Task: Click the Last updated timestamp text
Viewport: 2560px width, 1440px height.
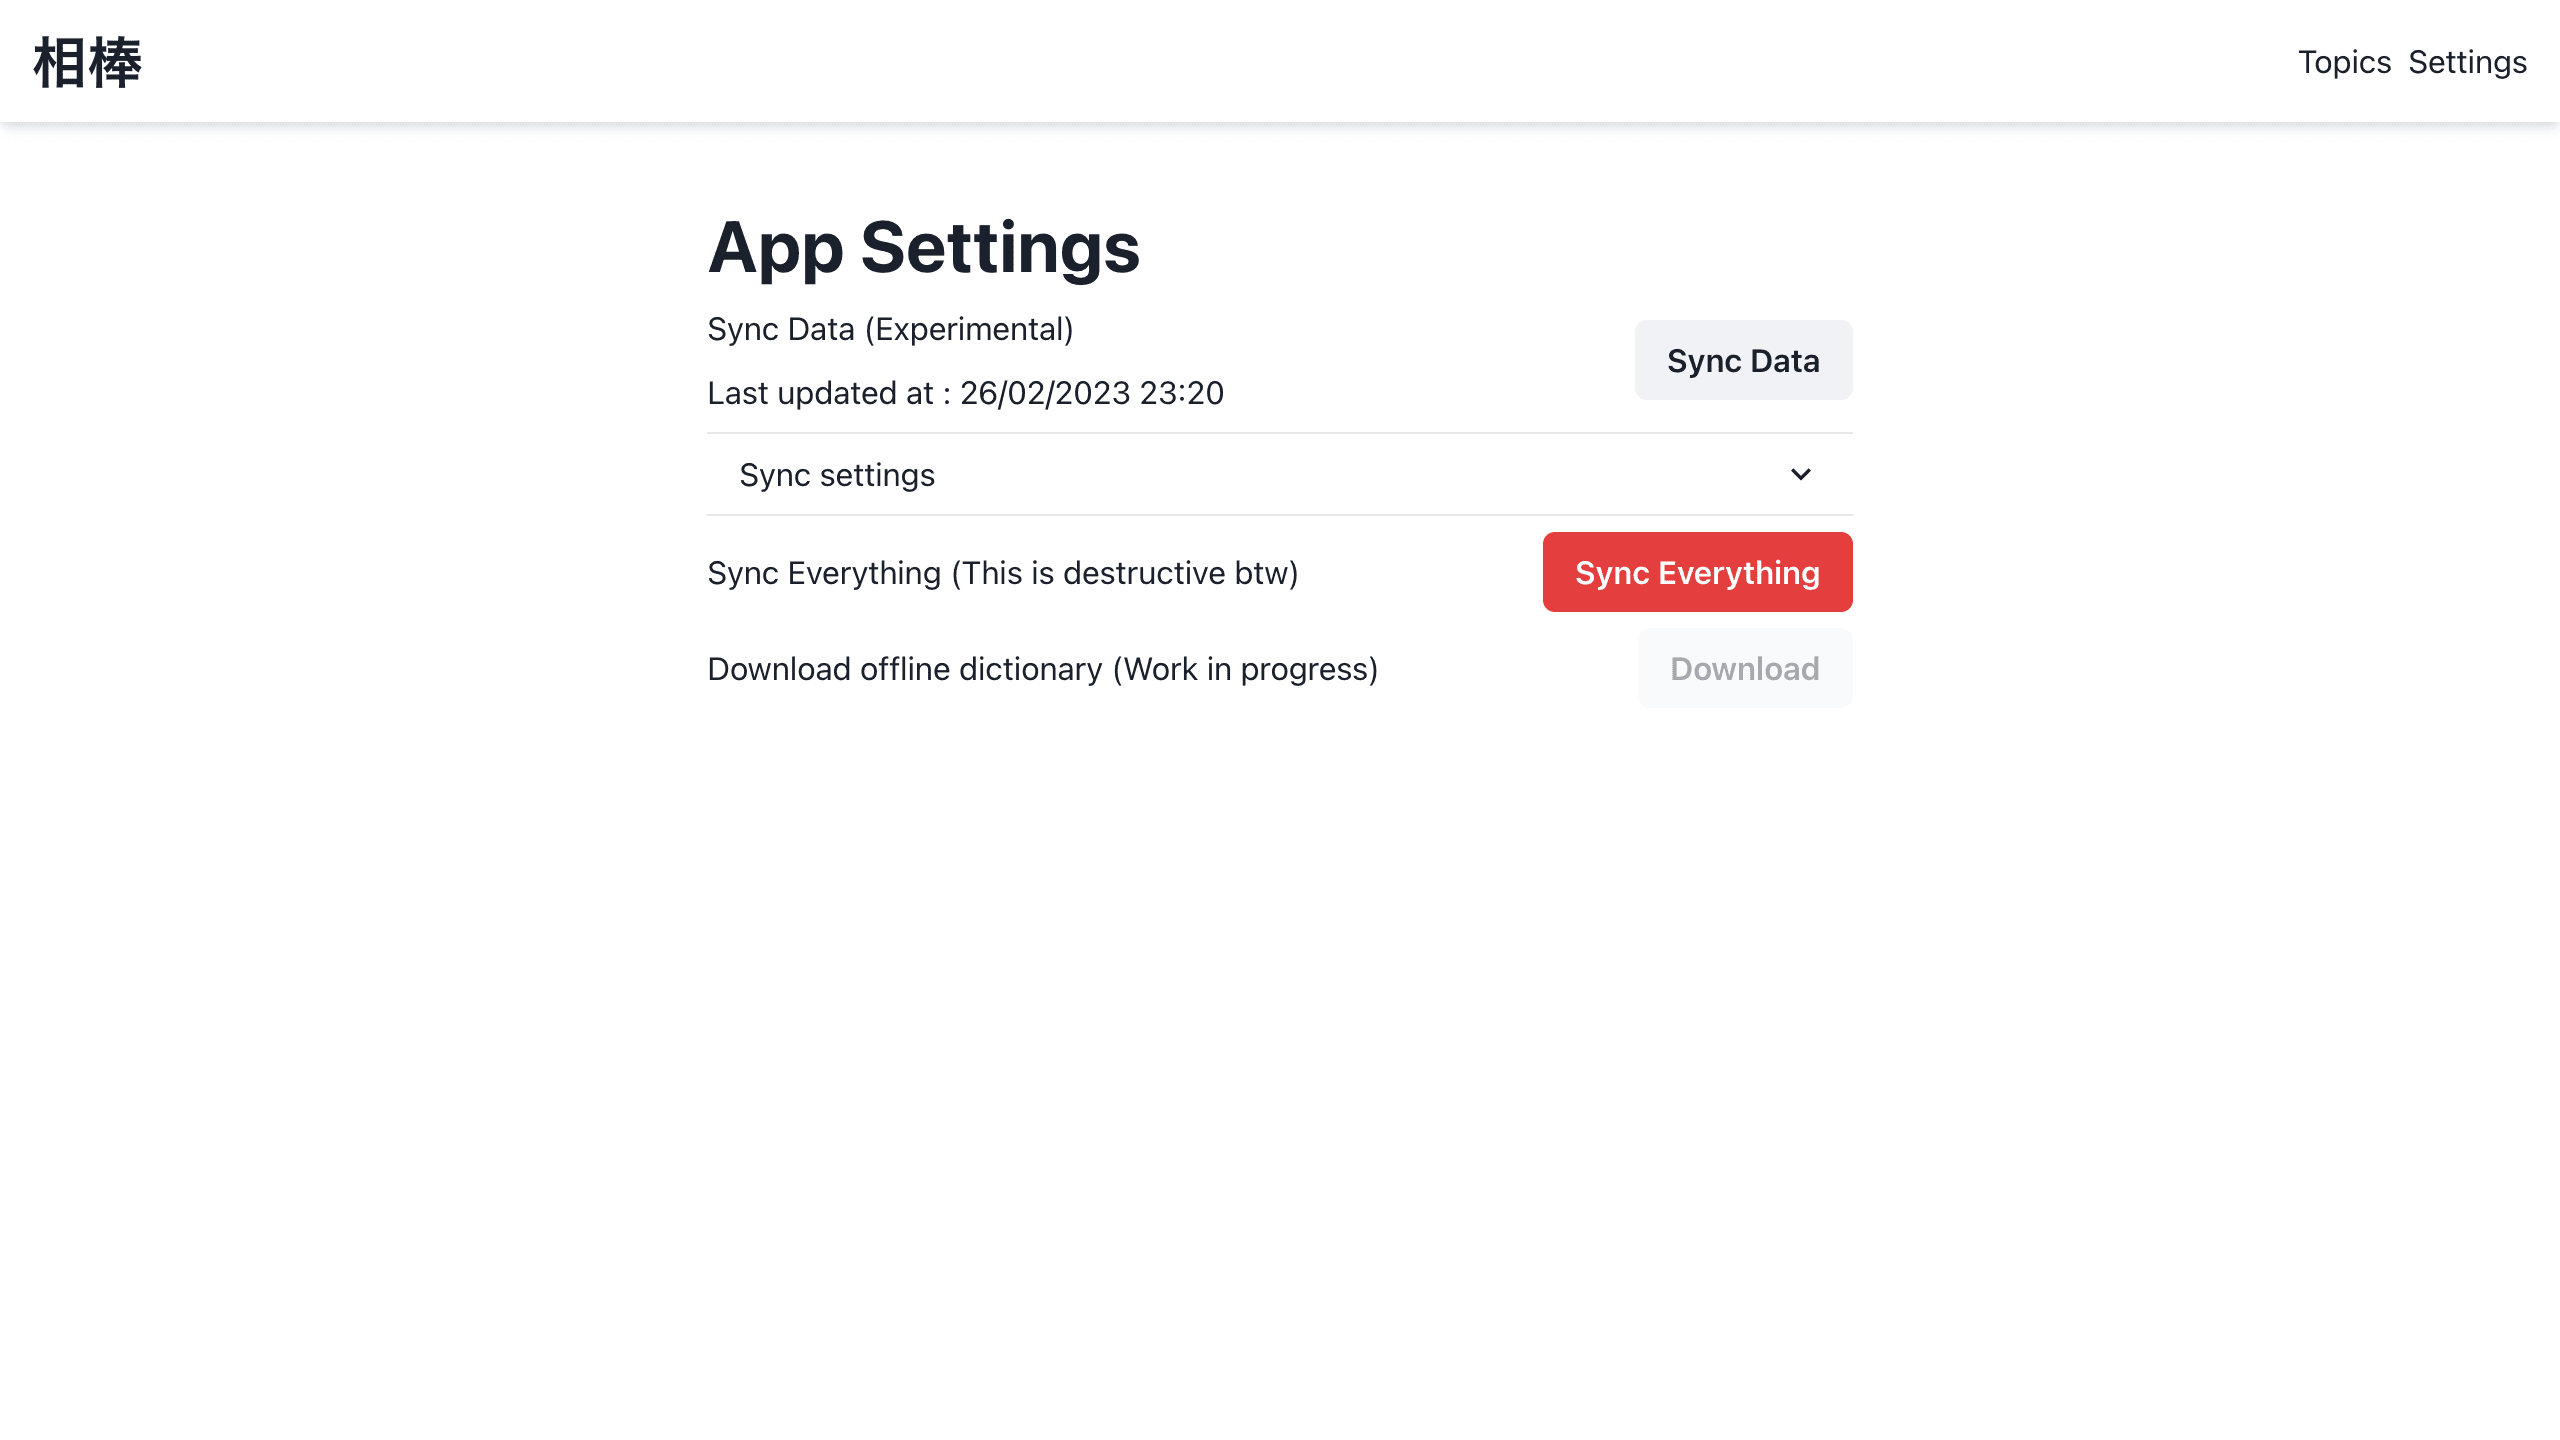Action: point(965,393)
